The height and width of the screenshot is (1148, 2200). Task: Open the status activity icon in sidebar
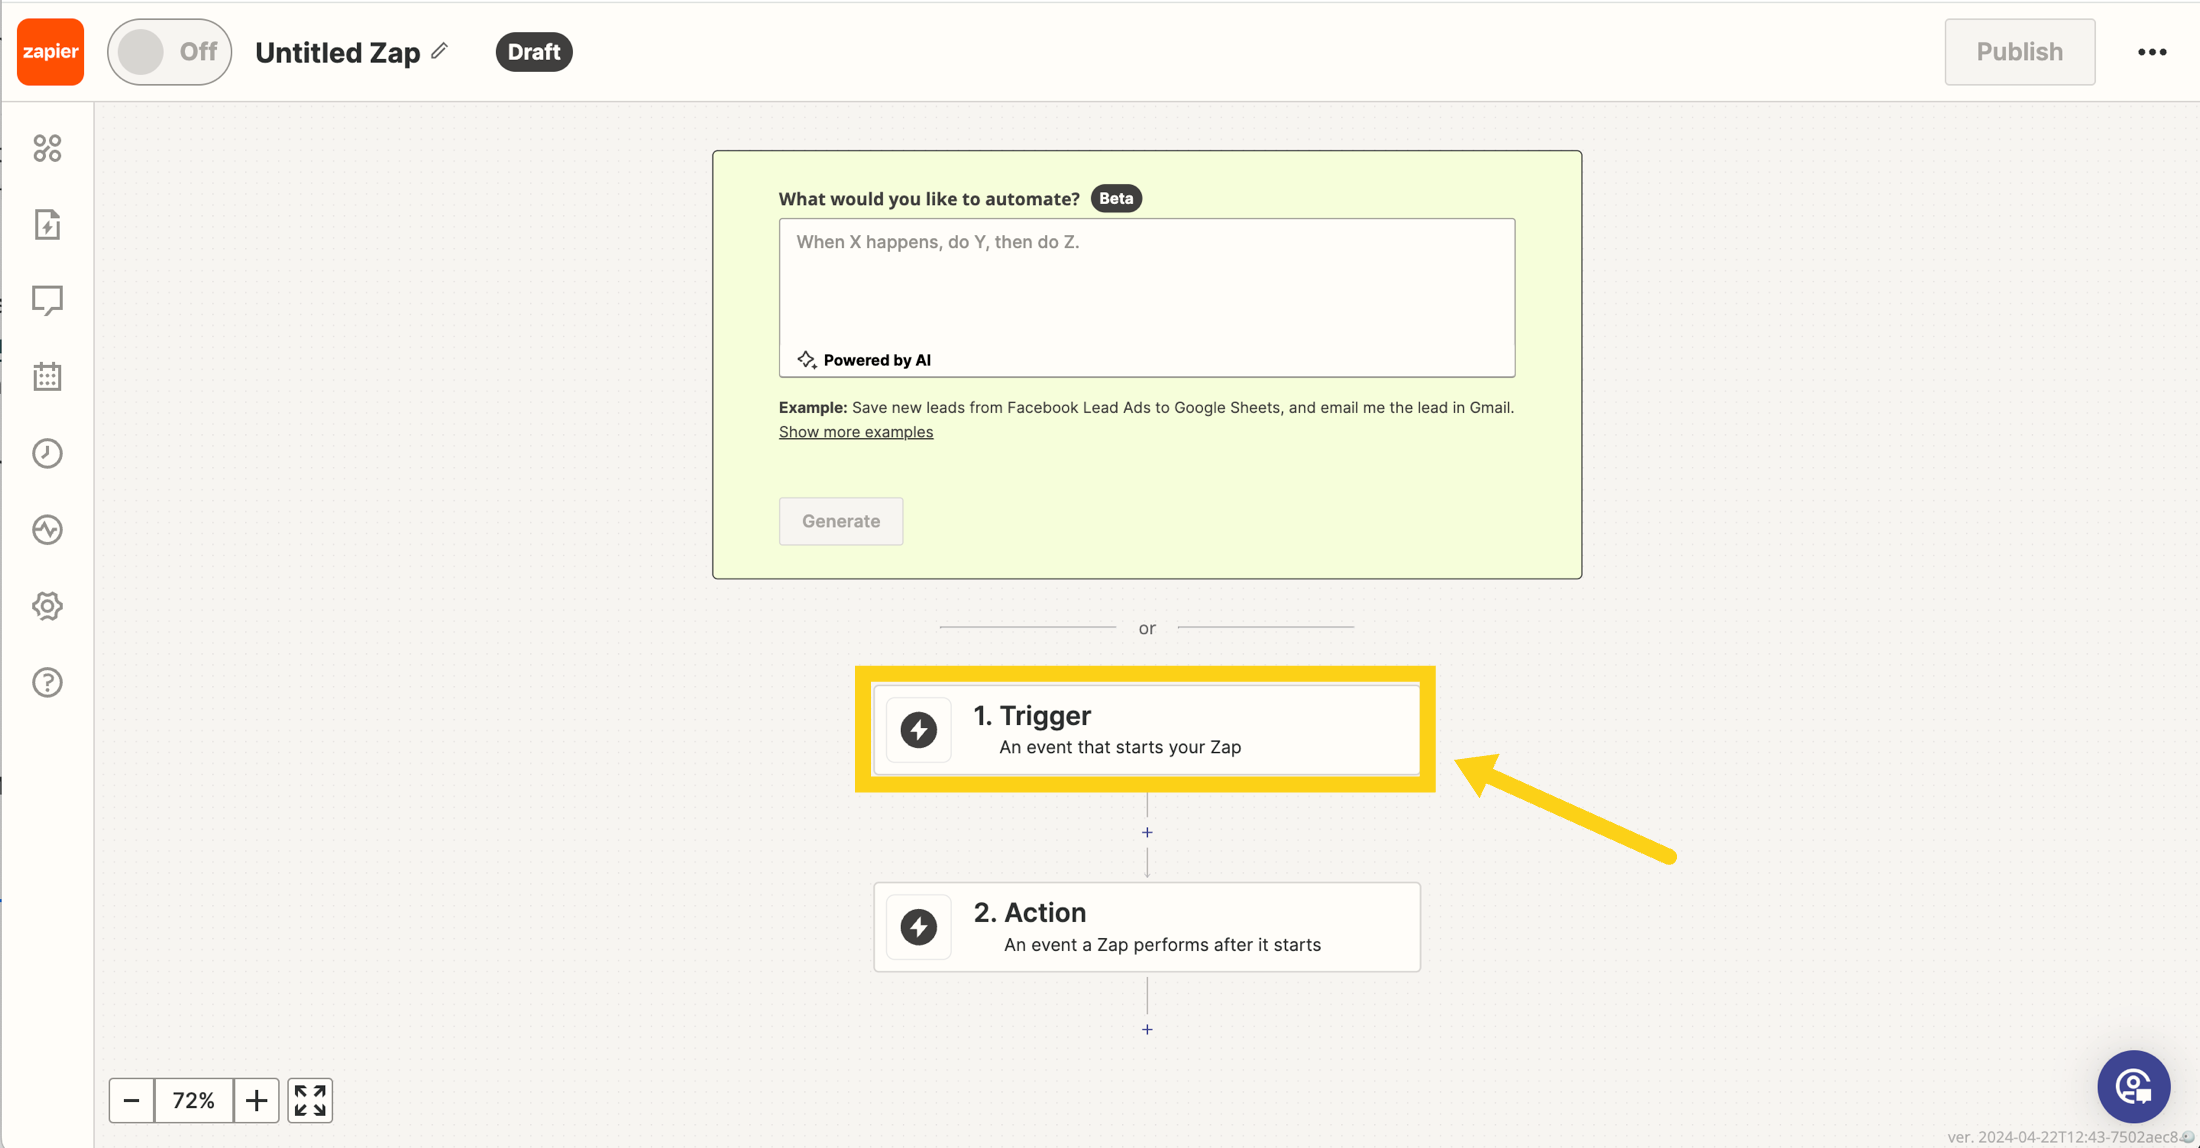[47, 529]
